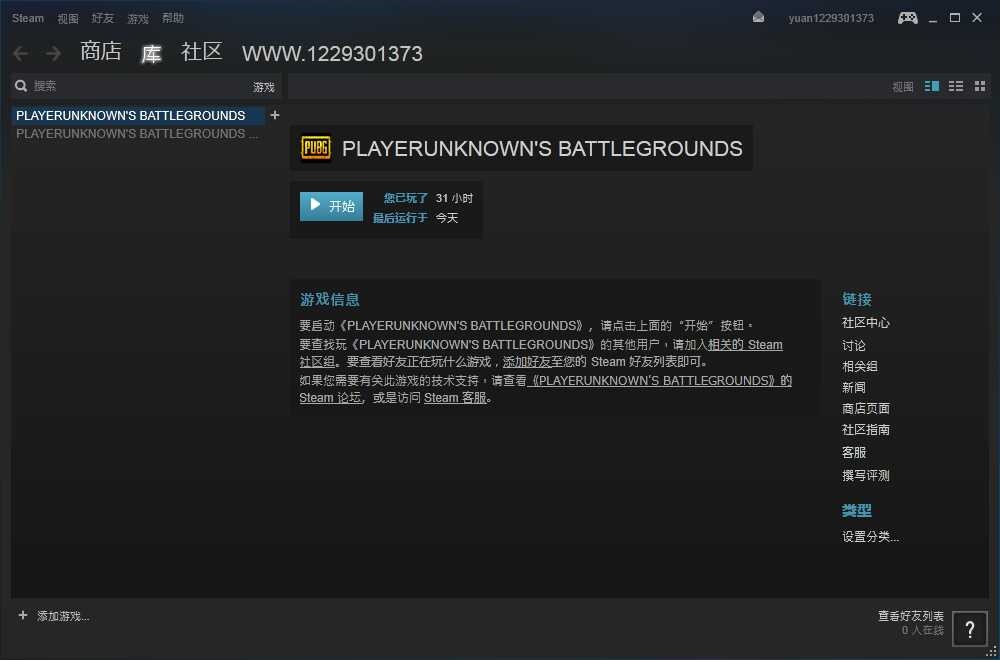Open 撰写评测 link

click(x=865, y=475)
